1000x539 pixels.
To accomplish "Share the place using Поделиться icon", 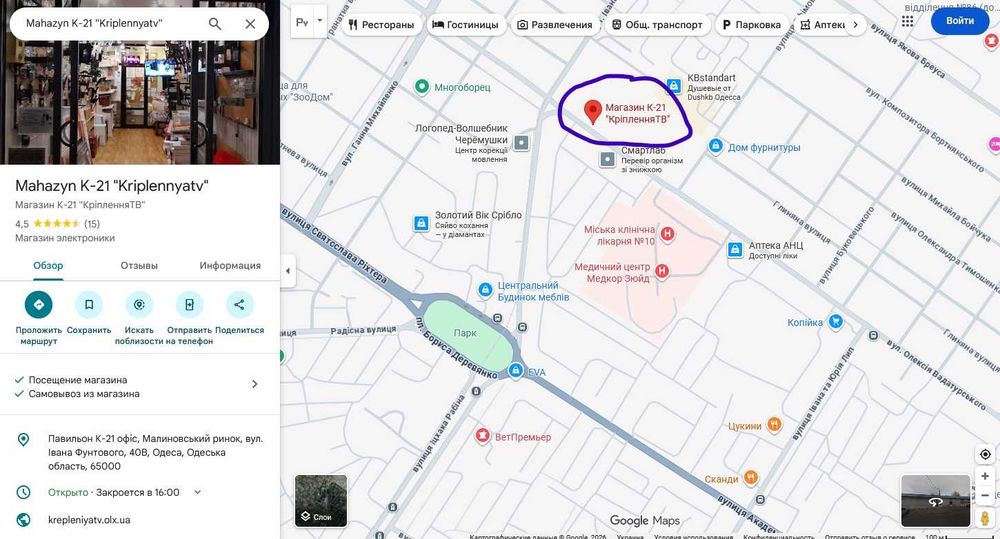I will (239, 305).
